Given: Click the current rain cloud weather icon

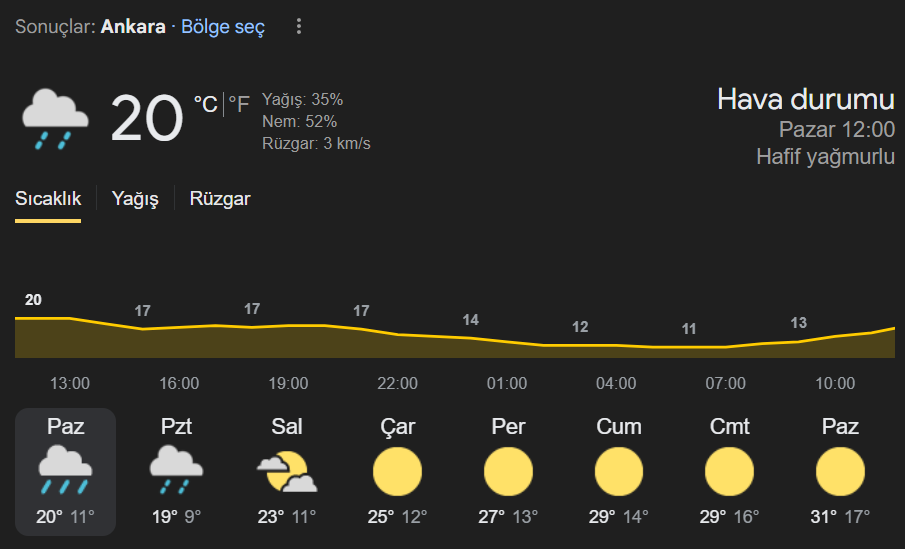Looking at the screenshot, I should coord(55,119).
